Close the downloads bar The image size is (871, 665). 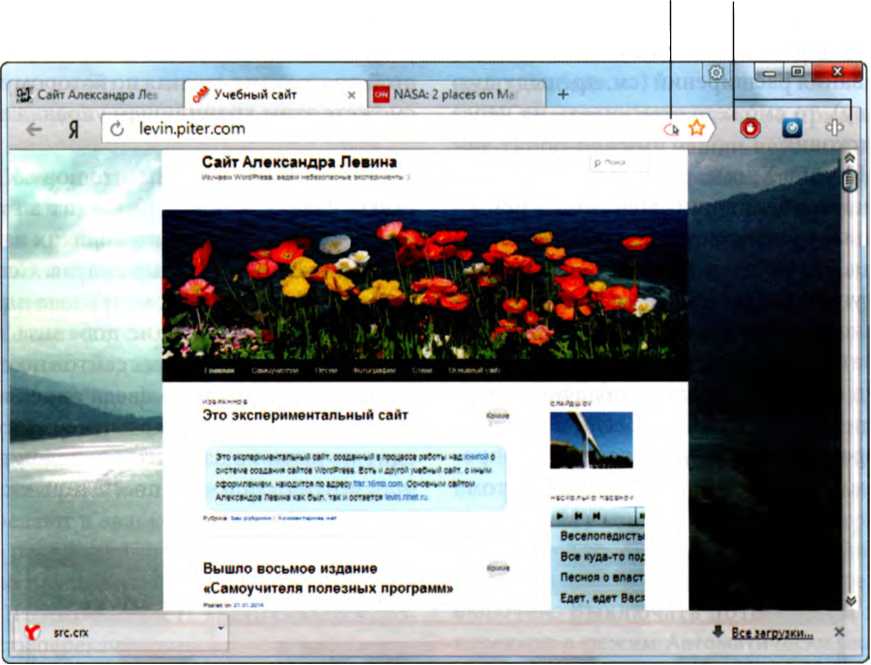pyautogui.click(x=839, y=633)
